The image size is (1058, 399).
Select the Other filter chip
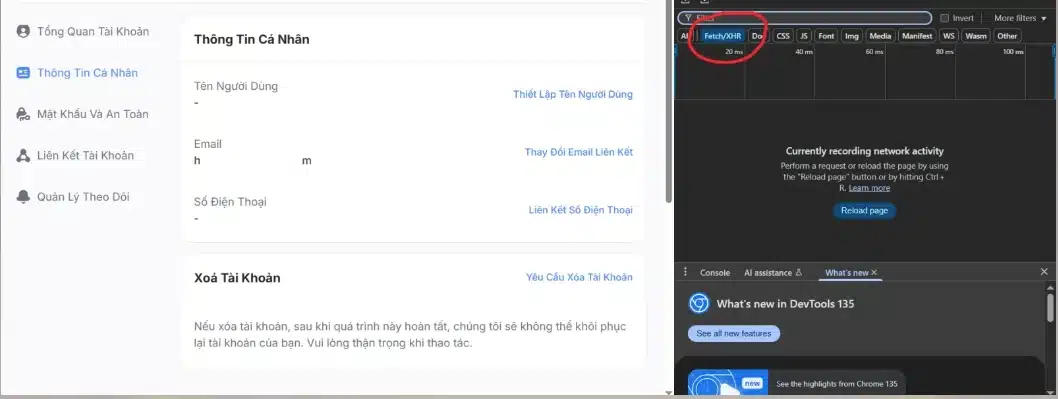(x=1007, y=36)
